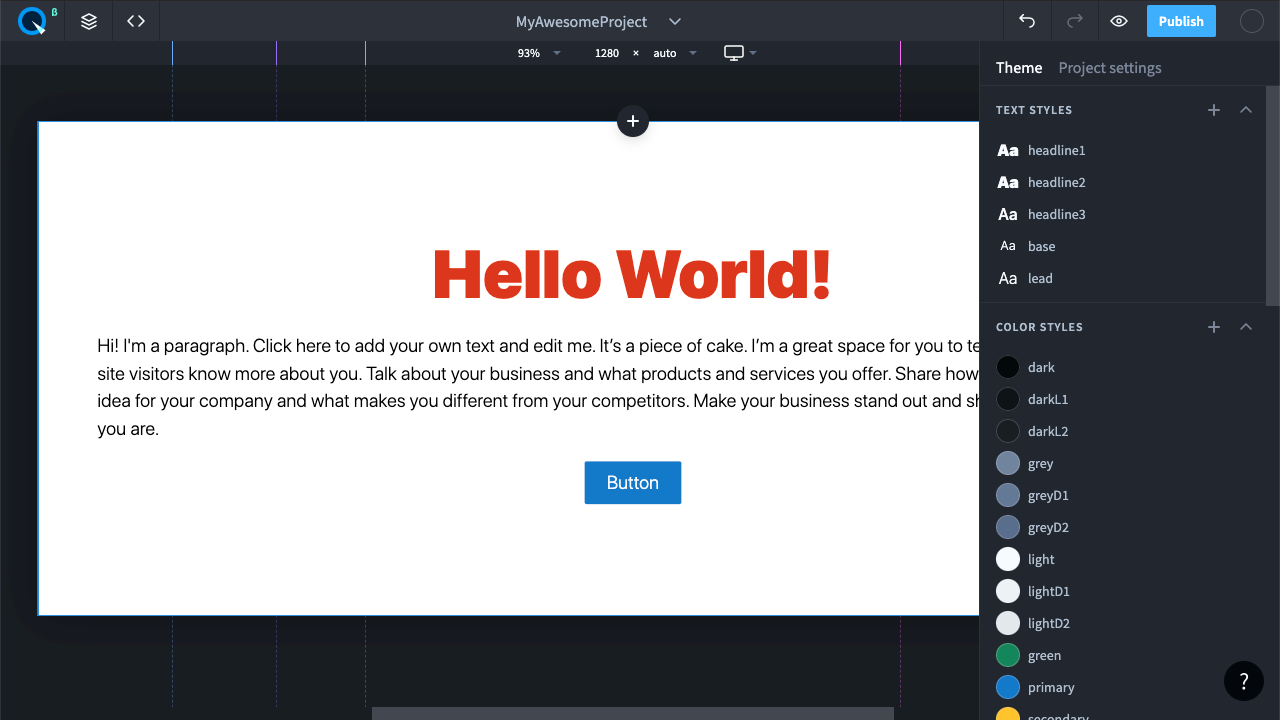
Task: Collapse the Color Styles section
Action: click(1246, 327)
